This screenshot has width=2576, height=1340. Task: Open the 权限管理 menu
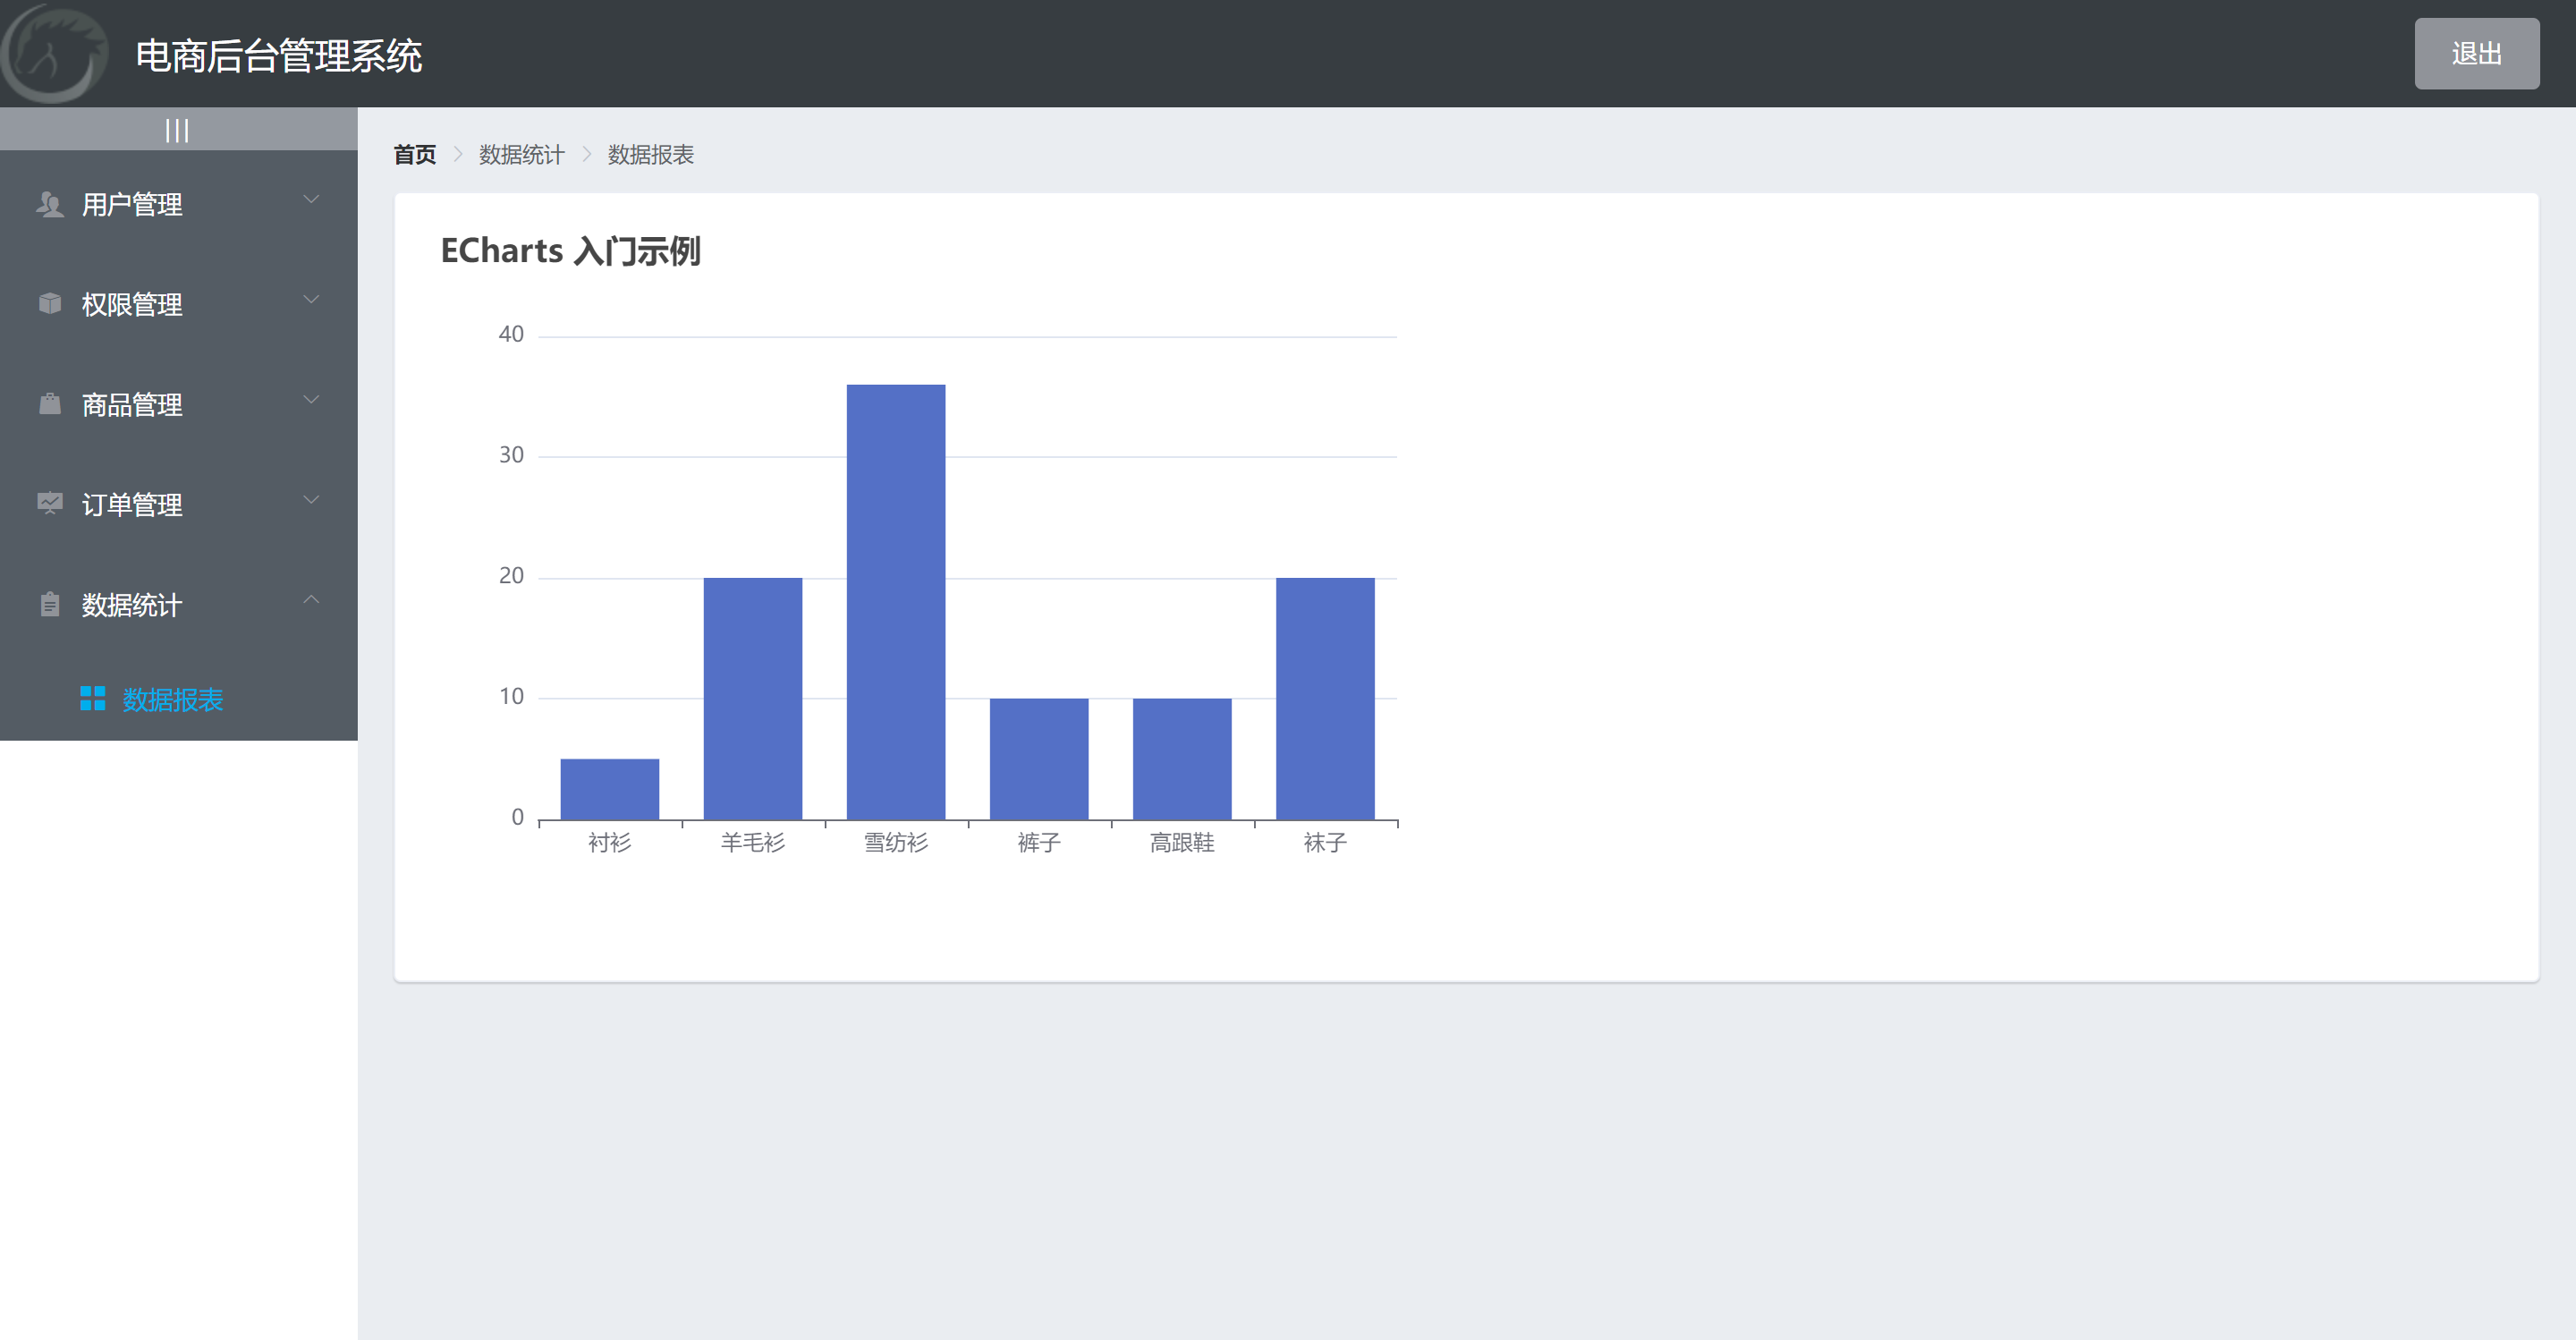point(178,304)
